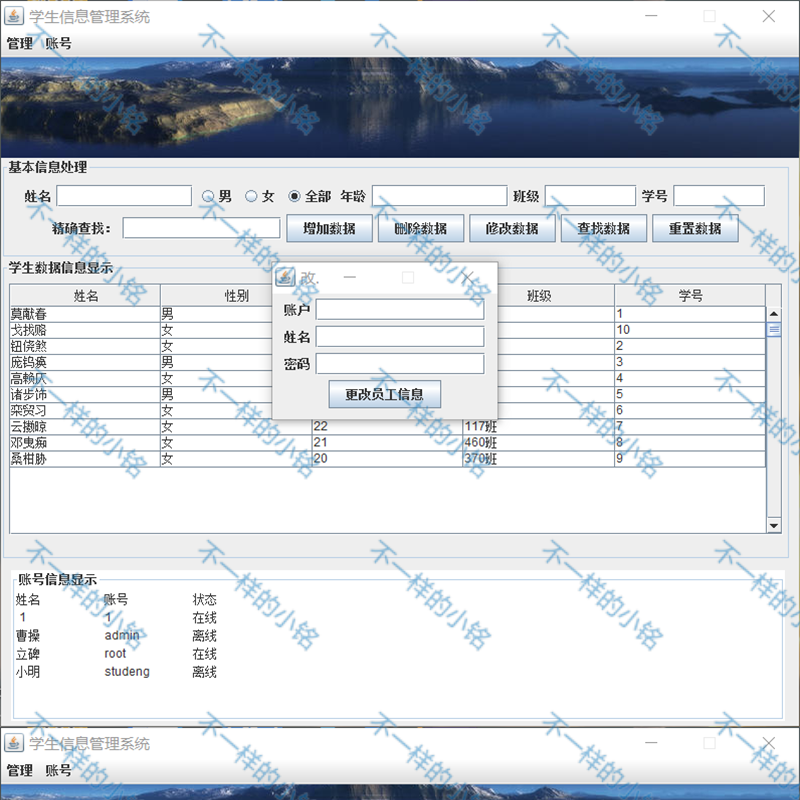Screen dimensions: 800x800
Task: Click the 学号 table column header
Action: [x=690, y=295]
